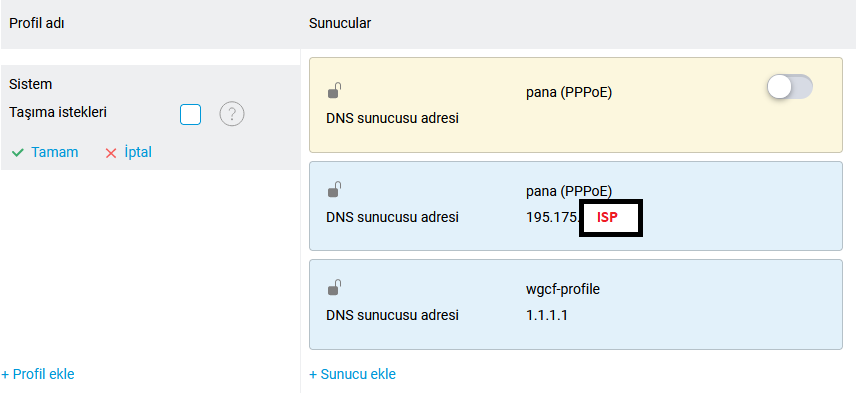The height and width of the screenshot is (393, 856).
Task: Add a server using Sunucu ekle
Action: [352, 374]
